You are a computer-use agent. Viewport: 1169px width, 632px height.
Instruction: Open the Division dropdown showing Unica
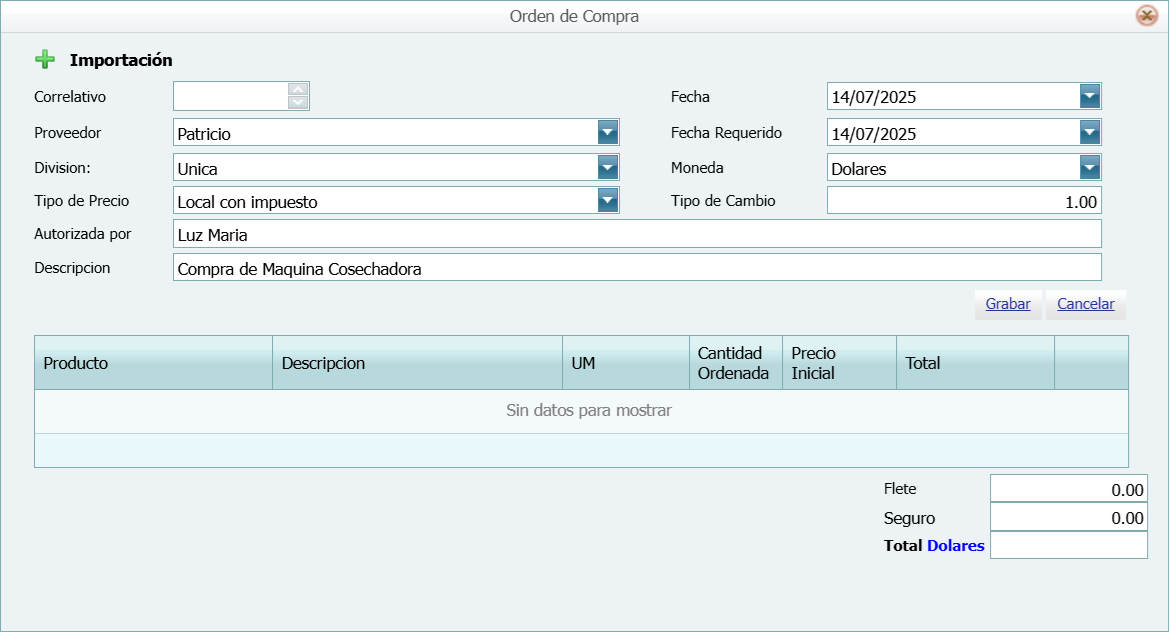click(608, 167)
